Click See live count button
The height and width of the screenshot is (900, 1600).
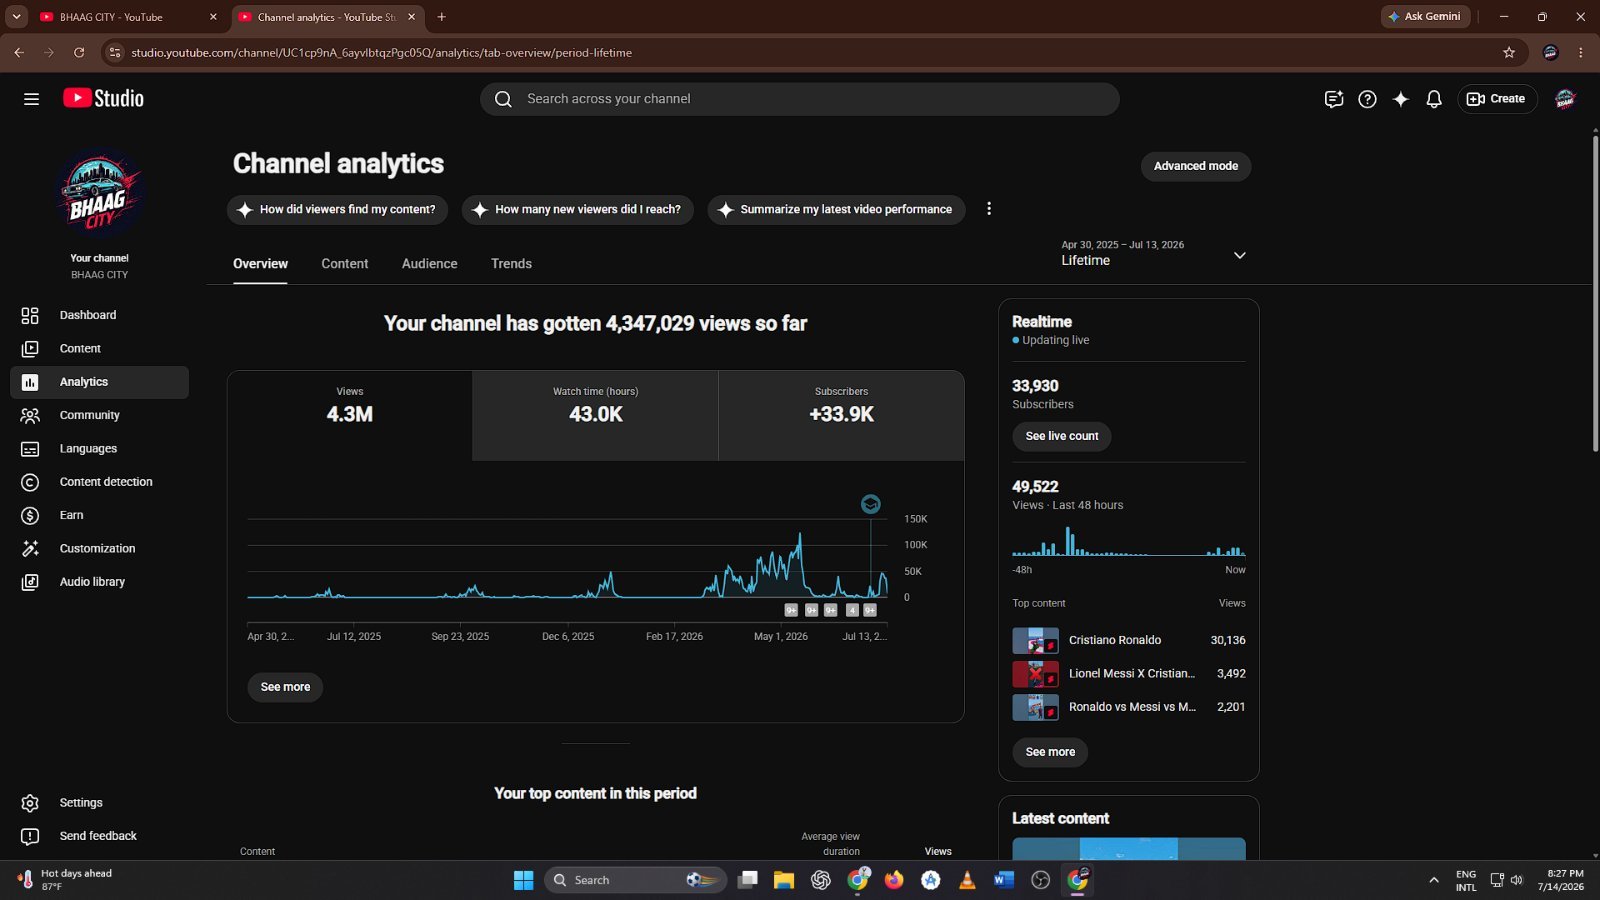point(1062,436)
